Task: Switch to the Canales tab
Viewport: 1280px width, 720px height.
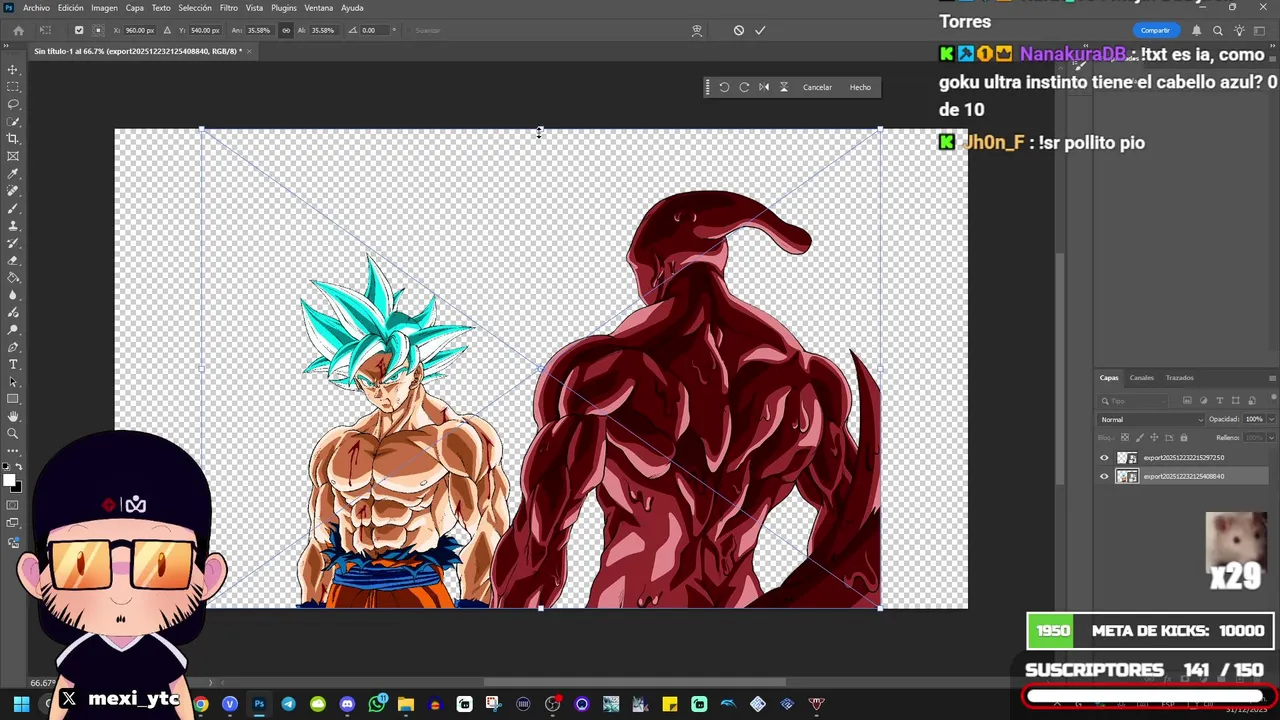Action: [x=1142, y=378]
